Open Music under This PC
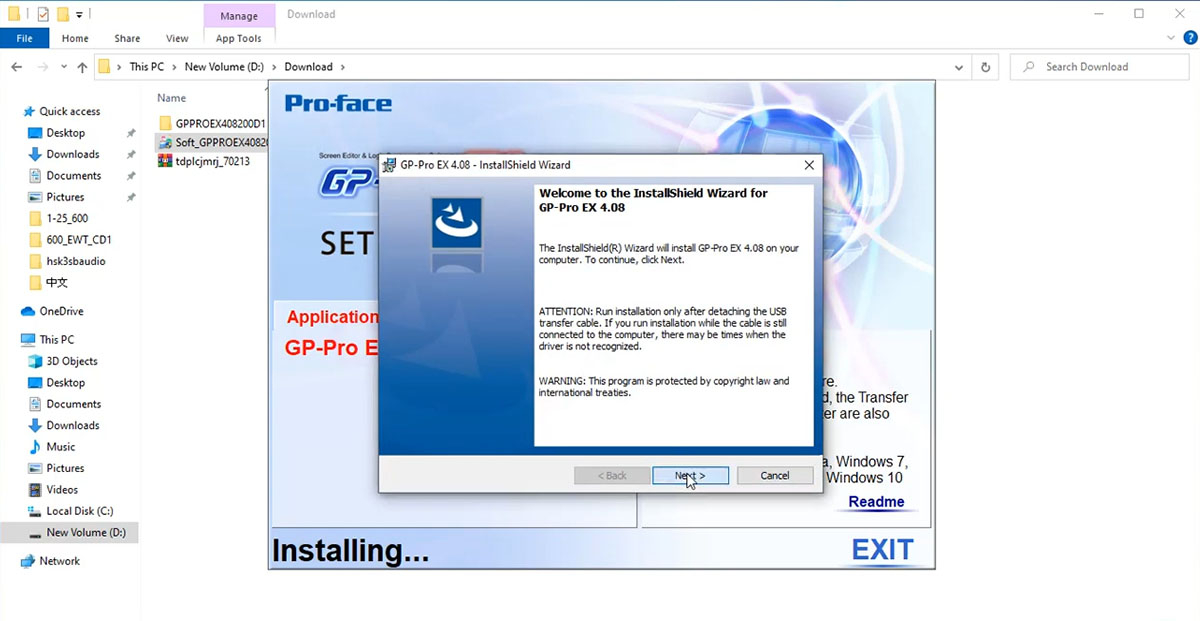The height and width of the screenshot is (621, 1200). [61, 447]
